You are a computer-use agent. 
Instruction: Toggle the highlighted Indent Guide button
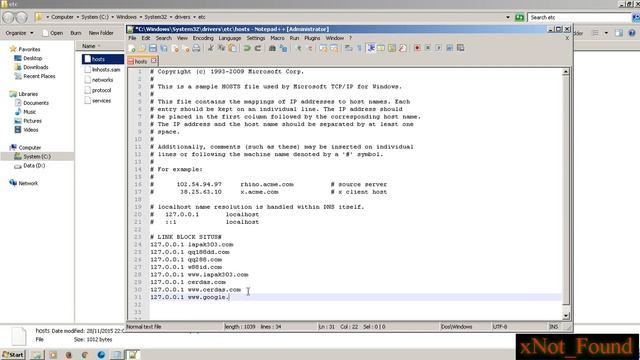(x=371, y=48)
